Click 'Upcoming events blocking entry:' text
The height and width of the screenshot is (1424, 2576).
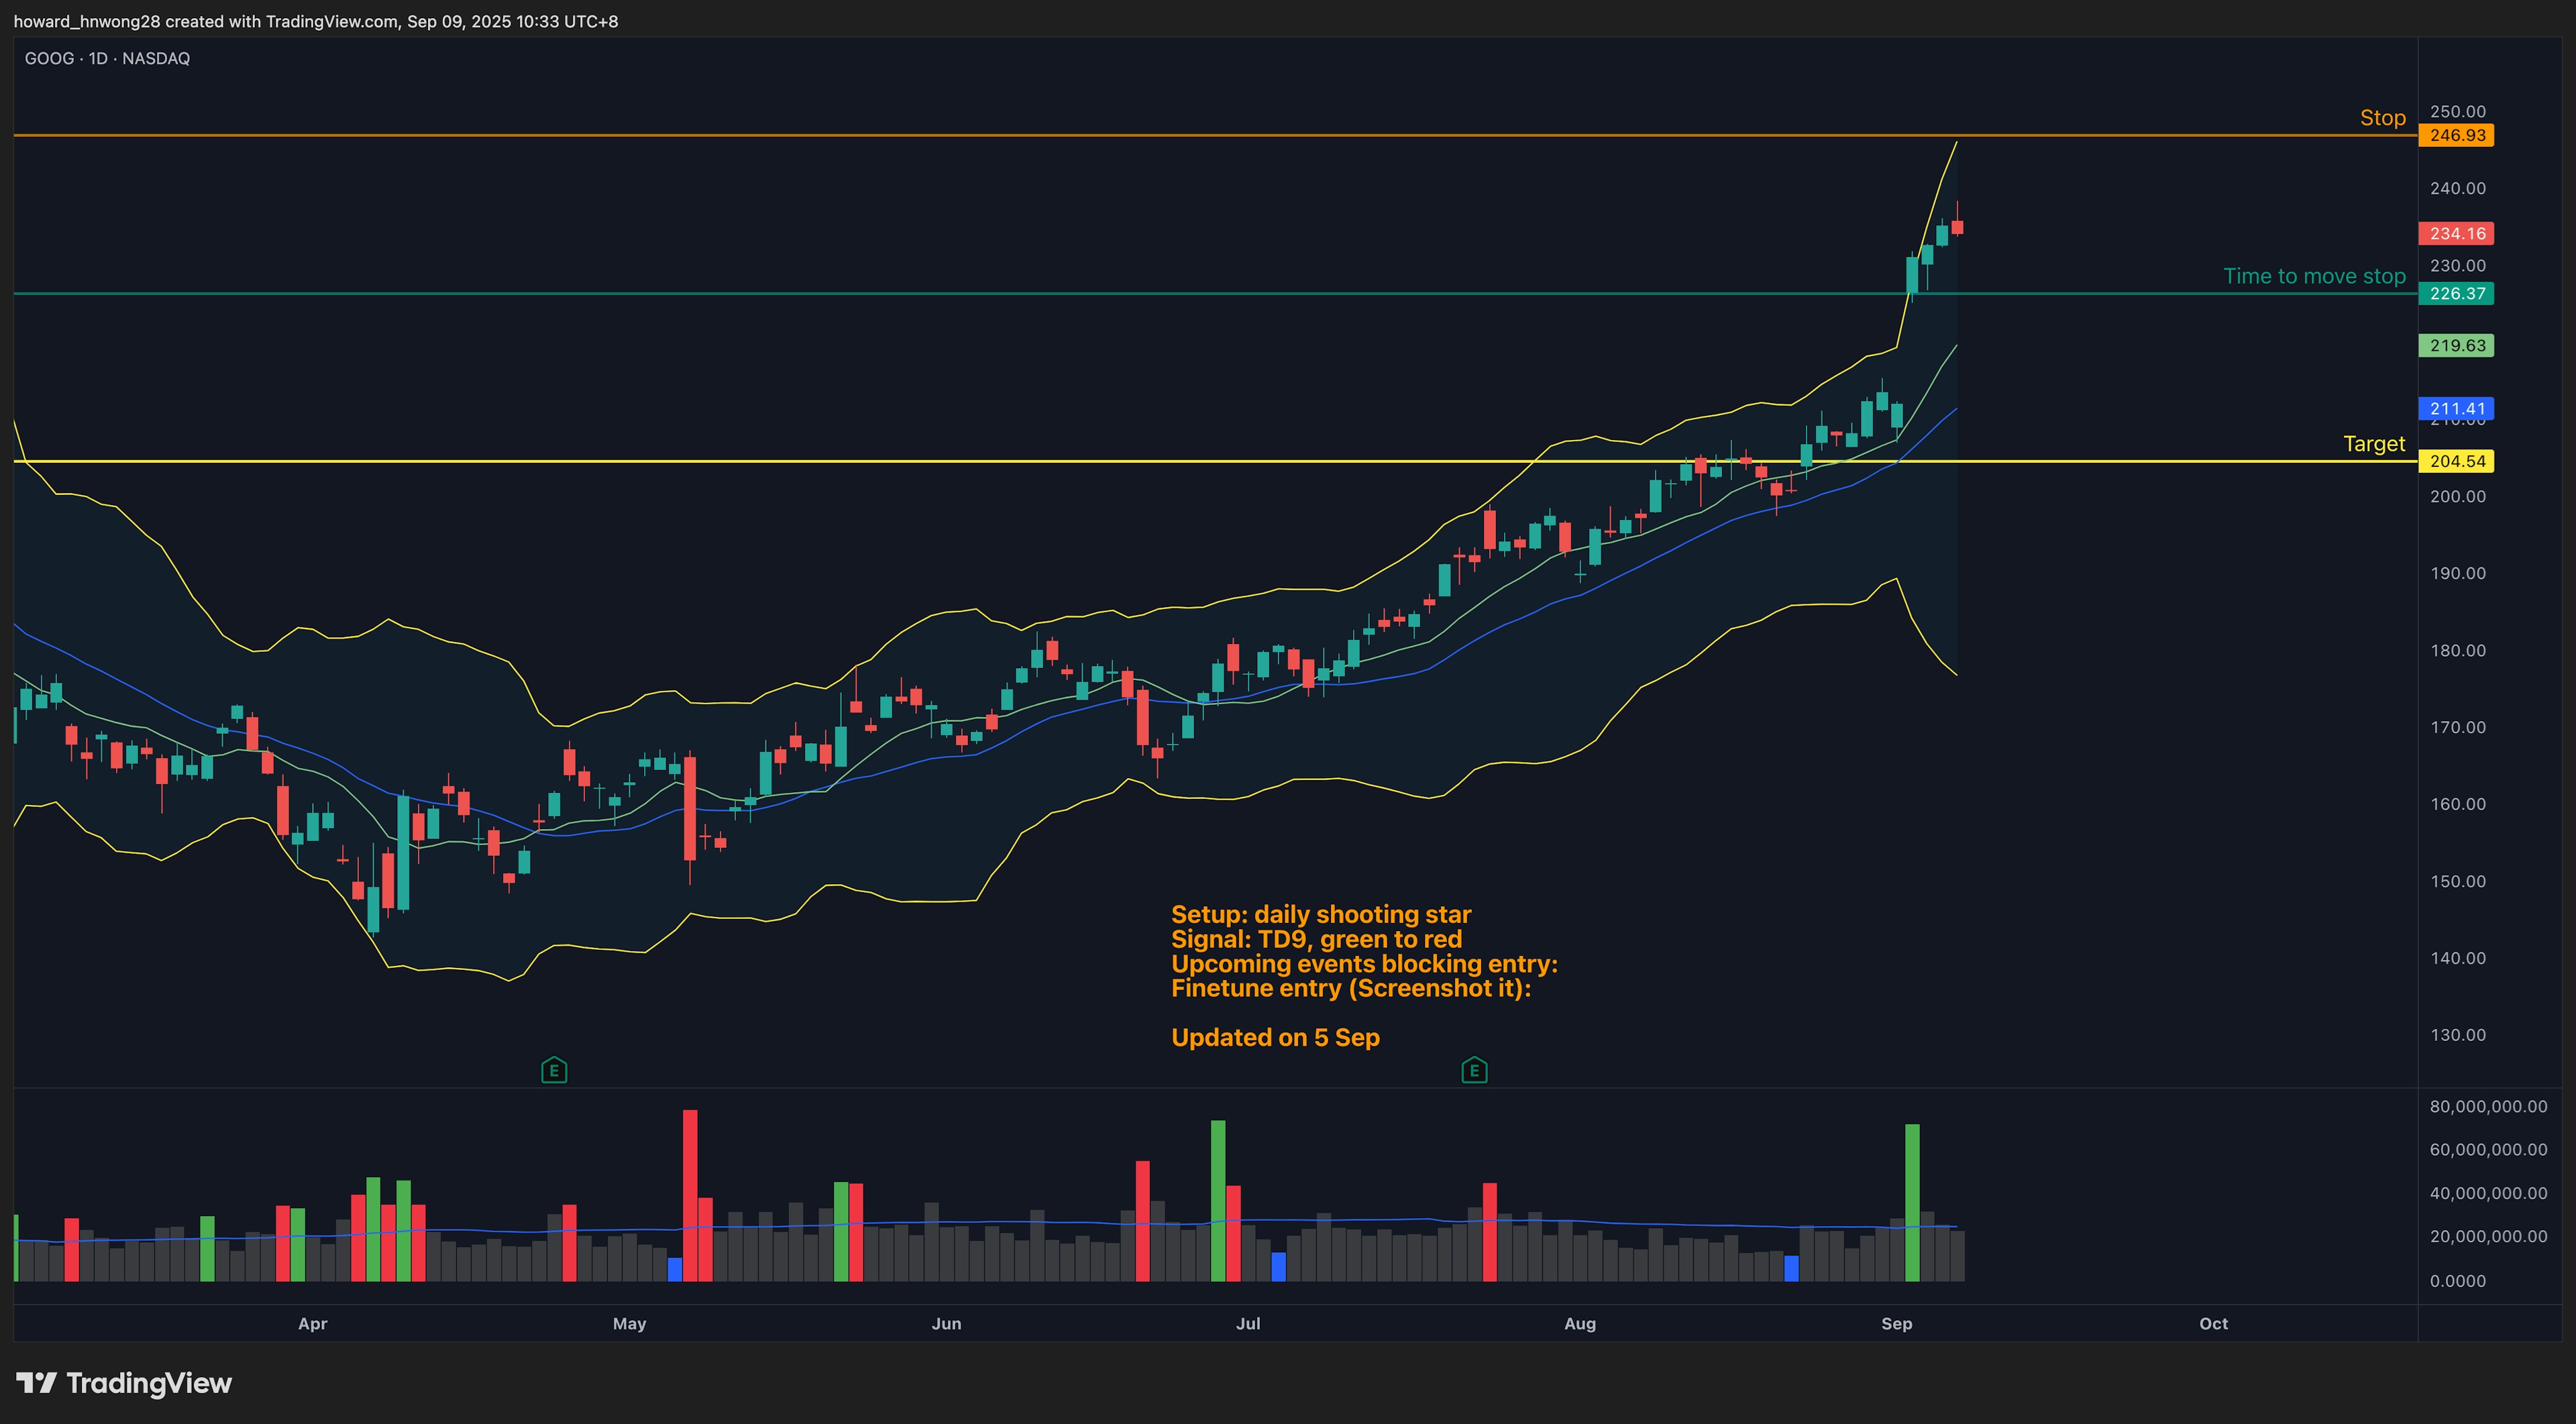pos(1364,964)
